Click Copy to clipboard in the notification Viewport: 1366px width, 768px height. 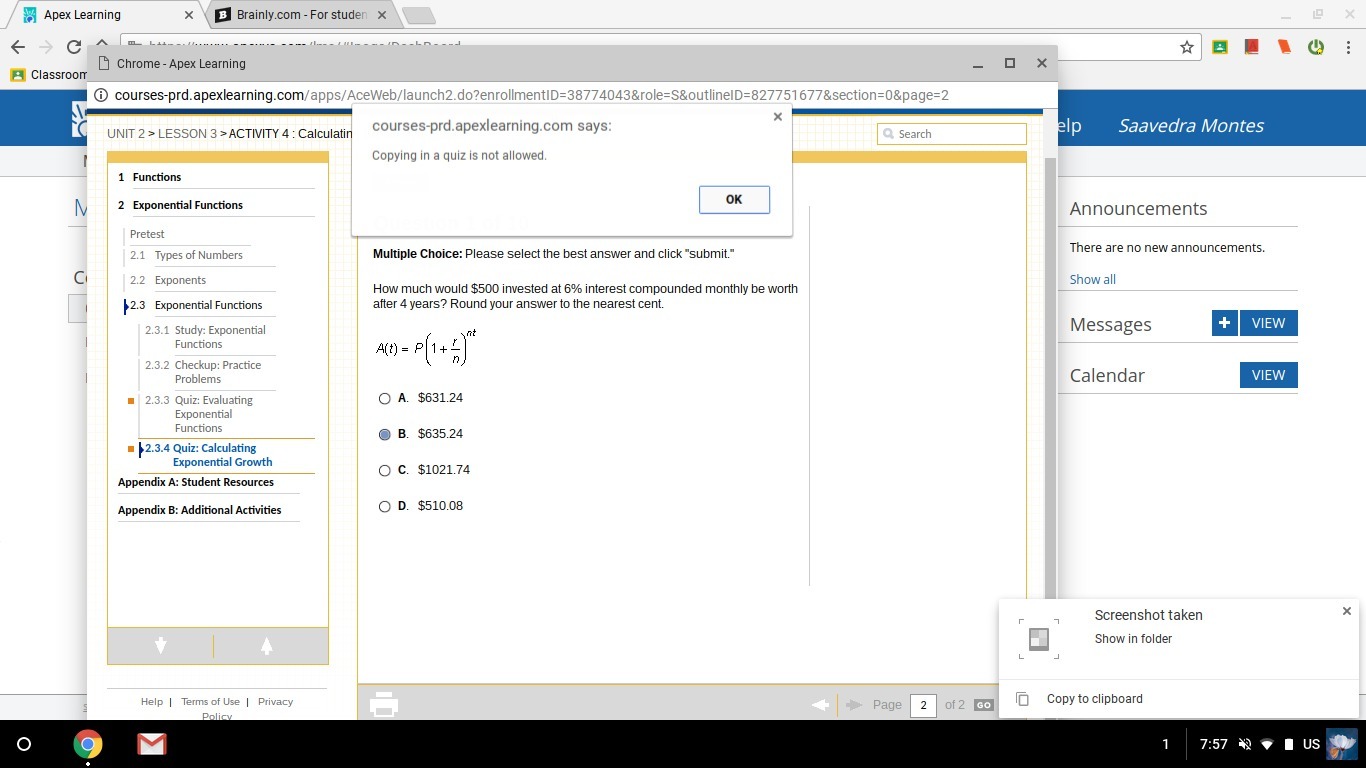1094,699
